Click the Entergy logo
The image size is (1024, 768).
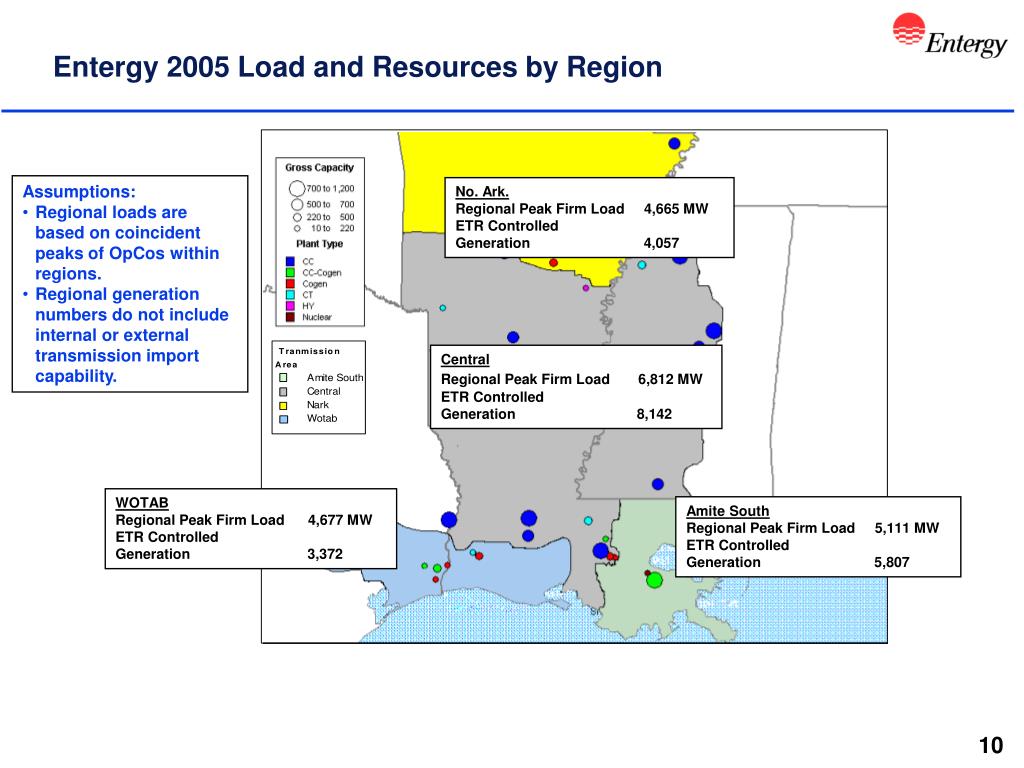tap(950, 35)
